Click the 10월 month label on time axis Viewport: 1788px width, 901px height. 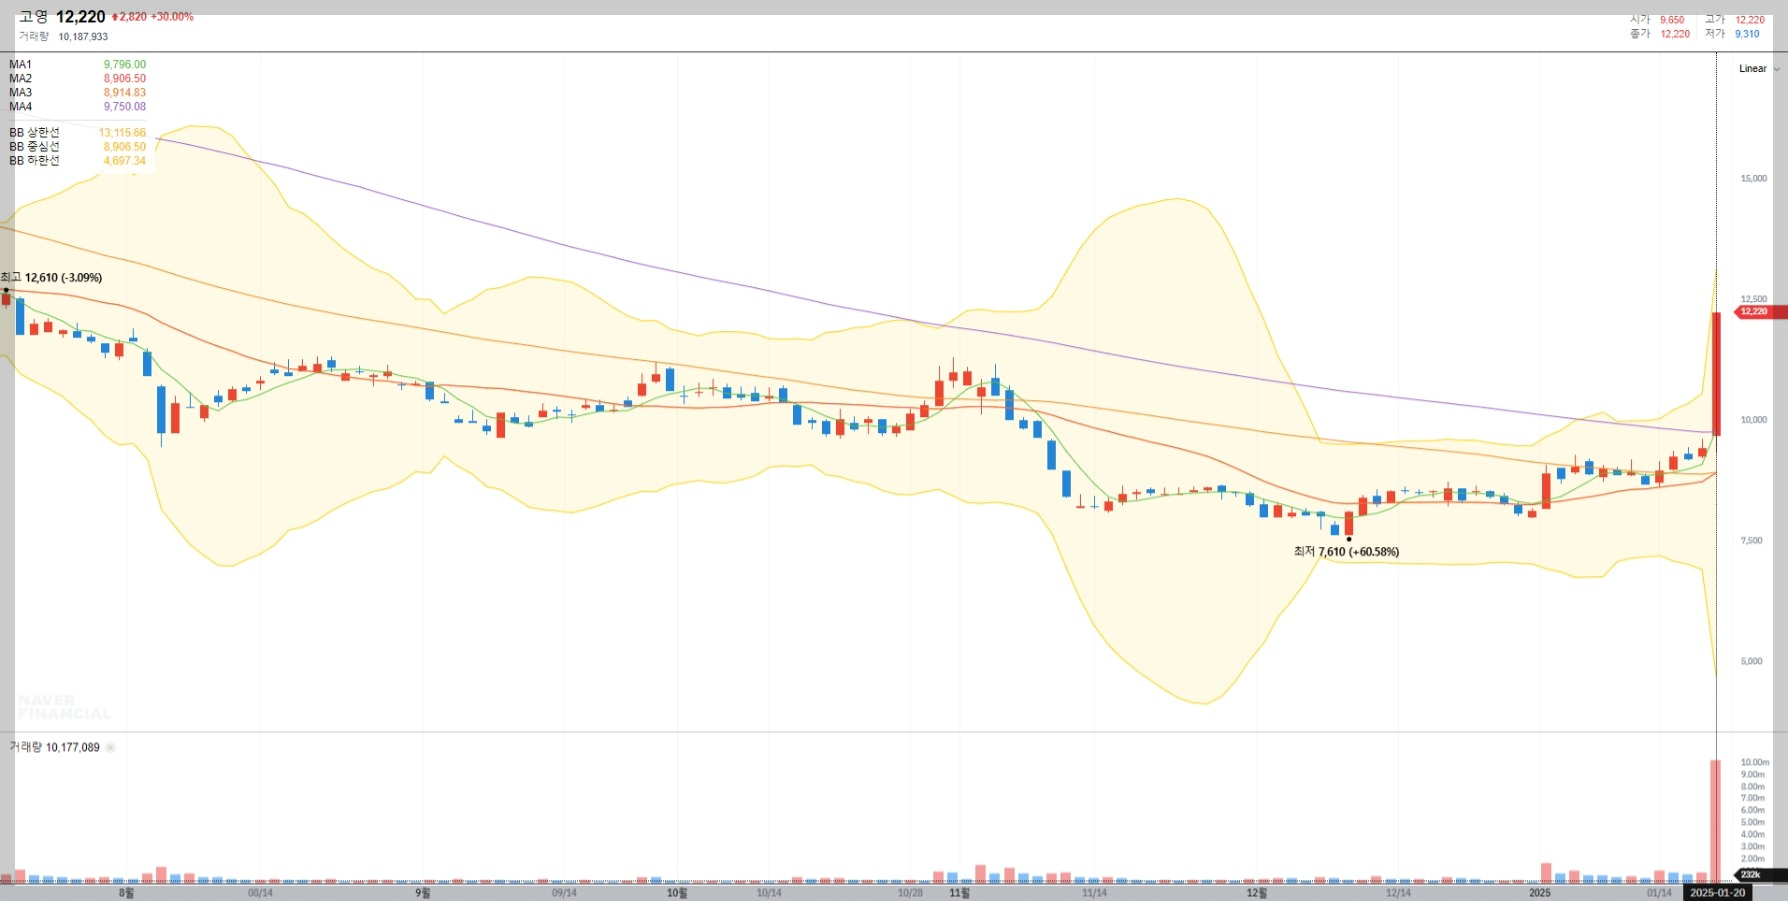(677, 893)
